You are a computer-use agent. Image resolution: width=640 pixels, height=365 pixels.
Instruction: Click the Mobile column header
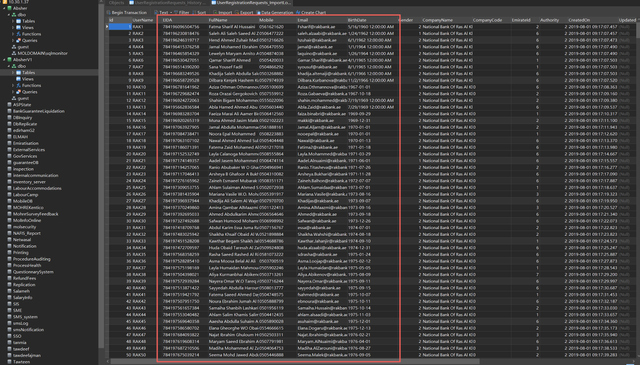(277, 20)
